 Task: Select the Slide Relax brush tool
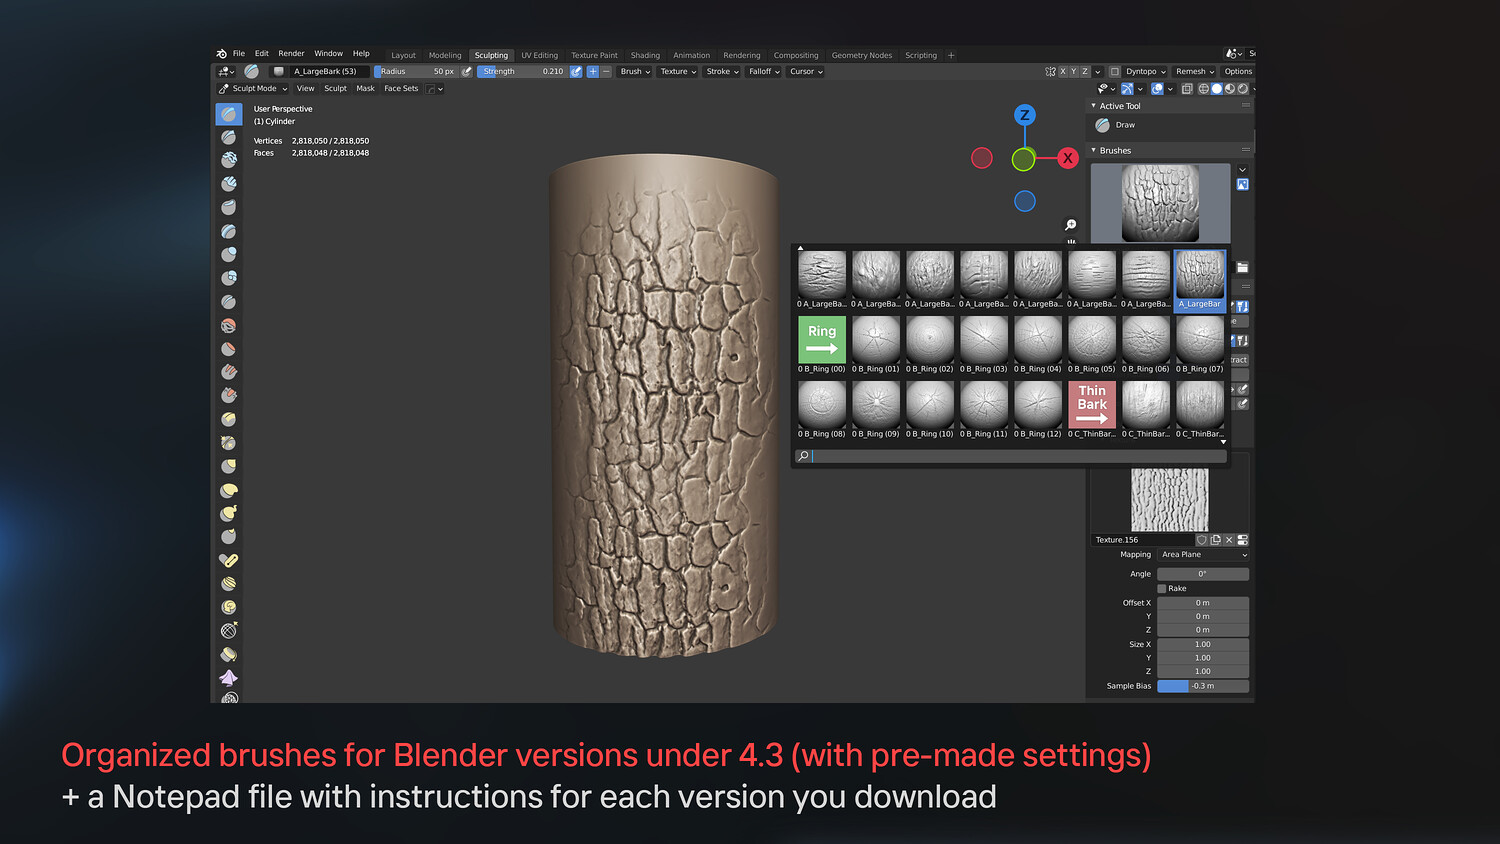coord(229,631)
